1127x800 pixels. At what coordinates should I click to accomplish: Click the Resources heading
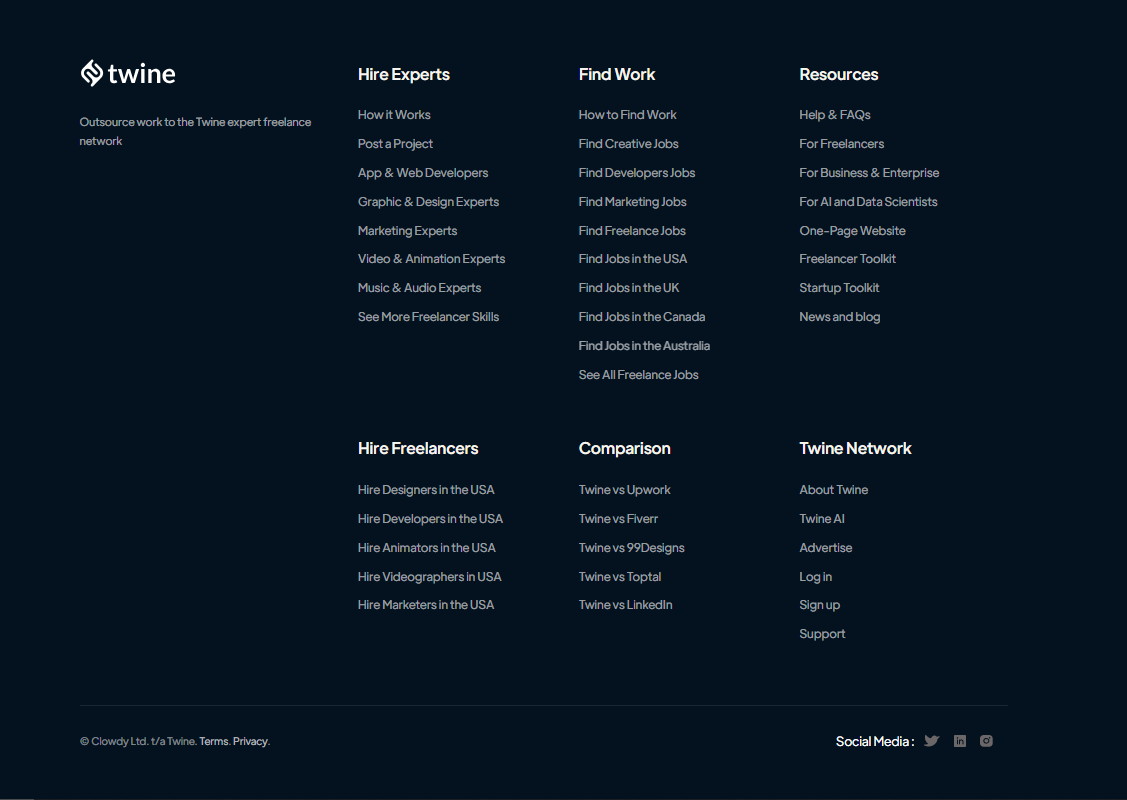tap(839, 74)
